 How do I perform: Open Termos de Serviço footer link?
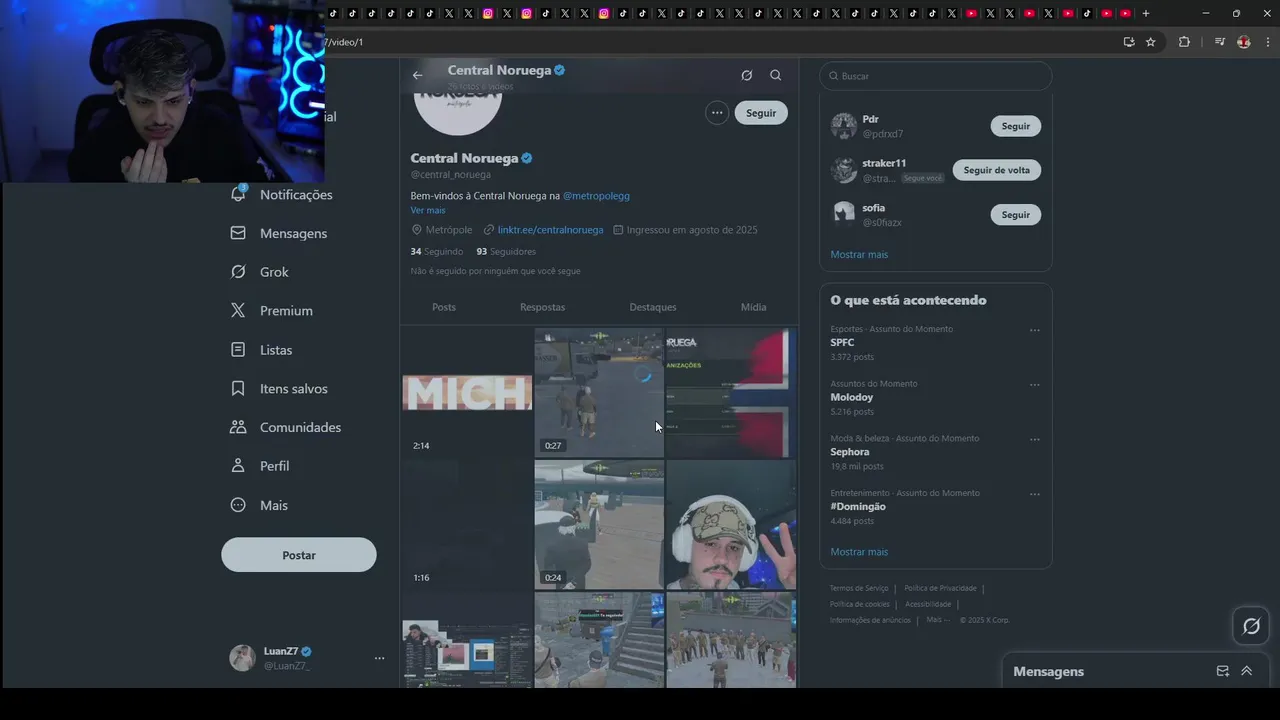pyautogui.click(x=859, y=588)
